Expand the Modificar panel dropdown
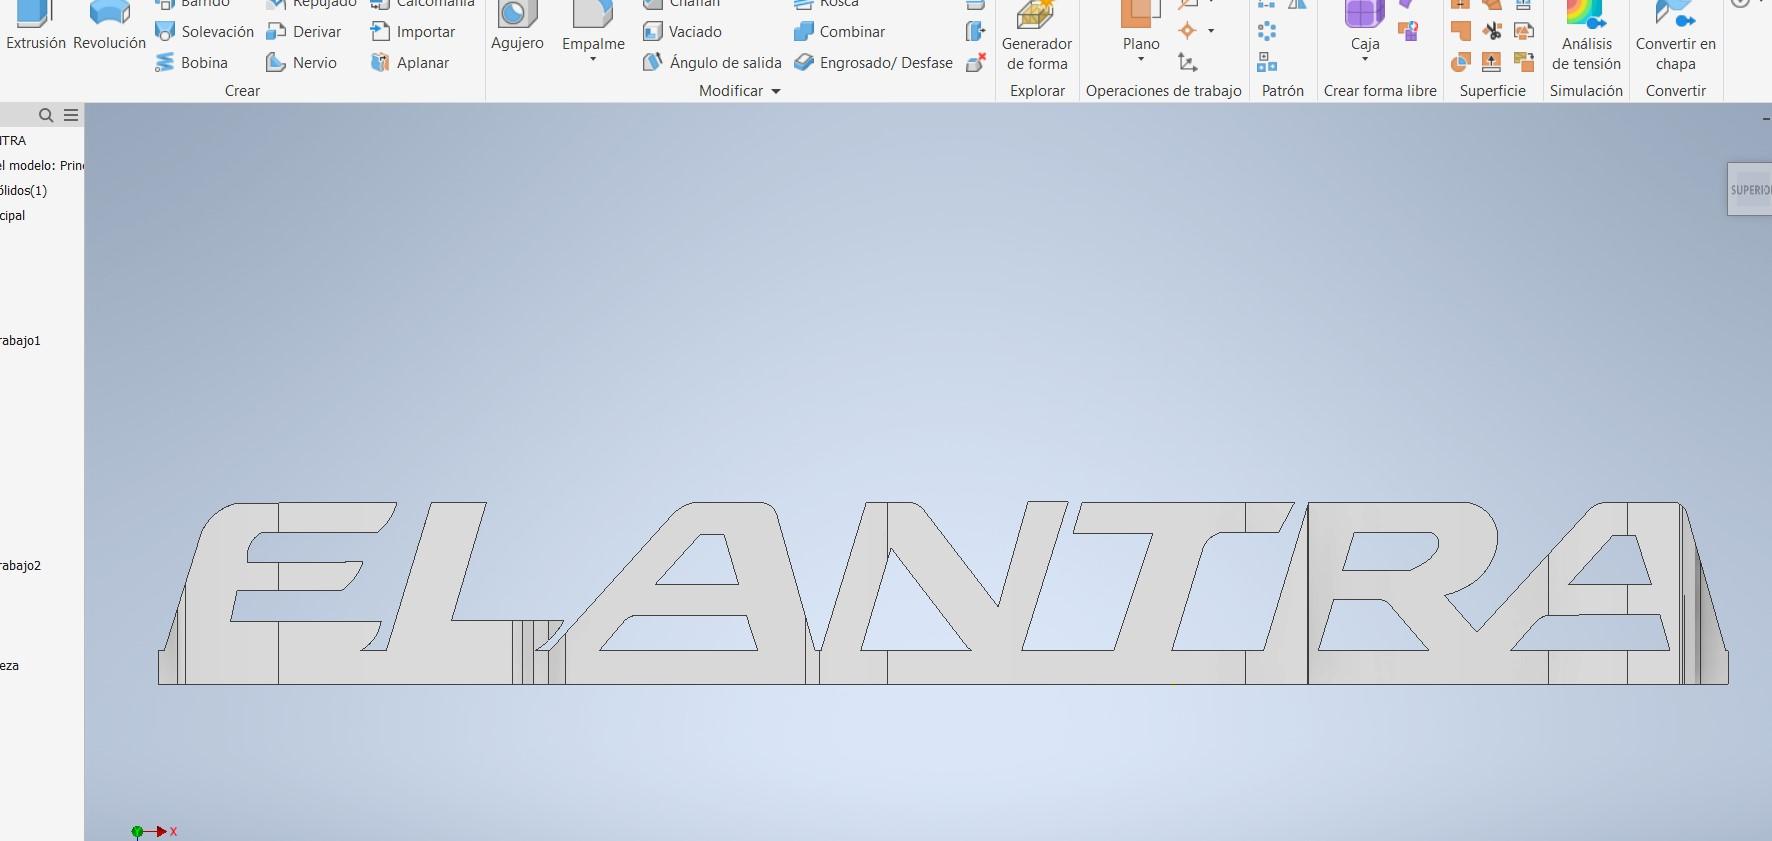This screenshot has width=1772, height=841. [775, 91]
